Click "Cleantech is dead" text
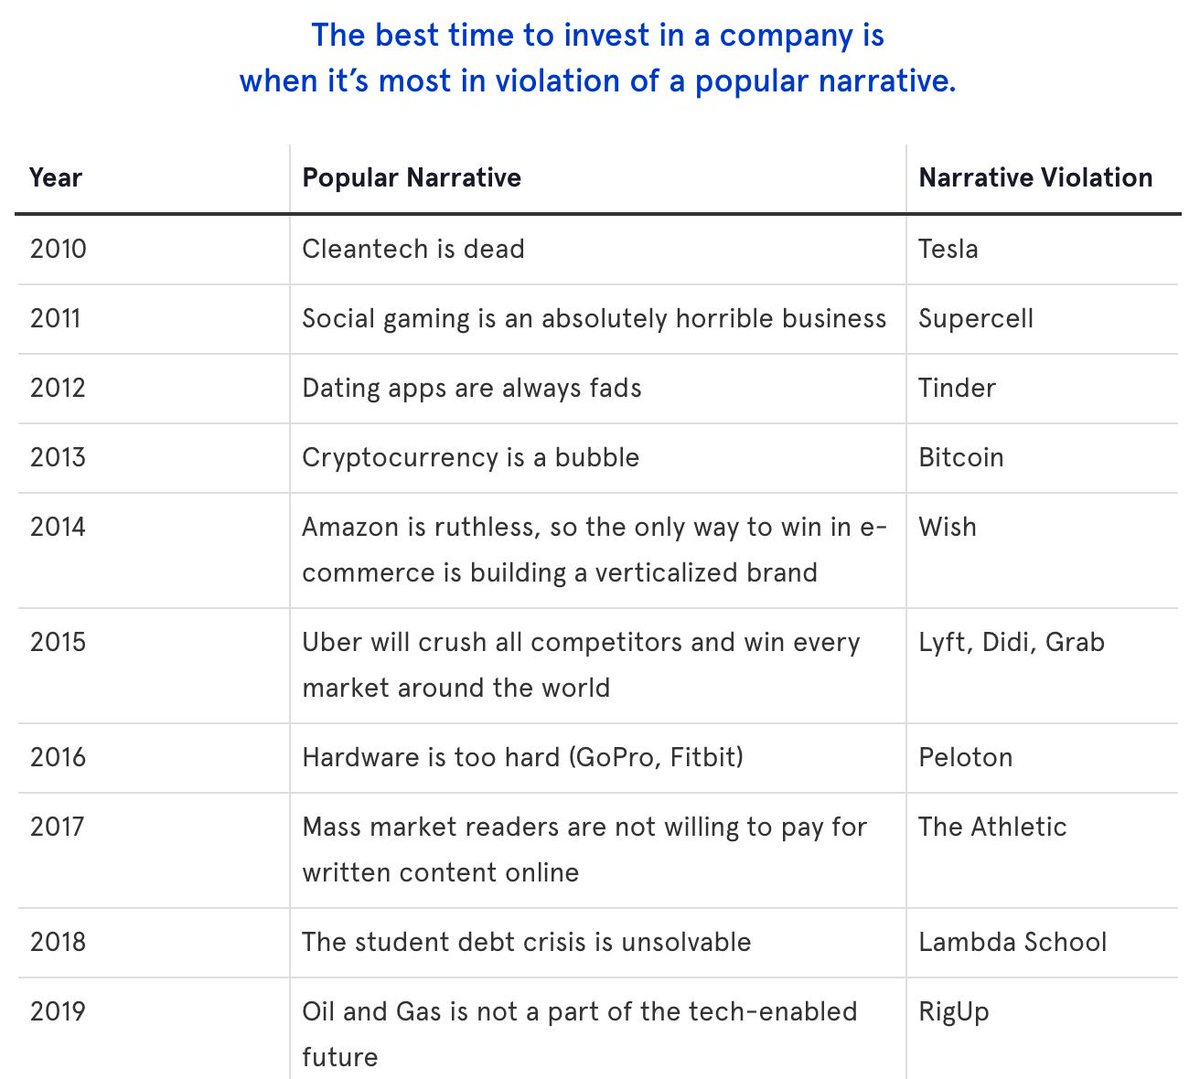This screenshot has width=1200, height=1079. pyautogui.click(x=413, y=249)
